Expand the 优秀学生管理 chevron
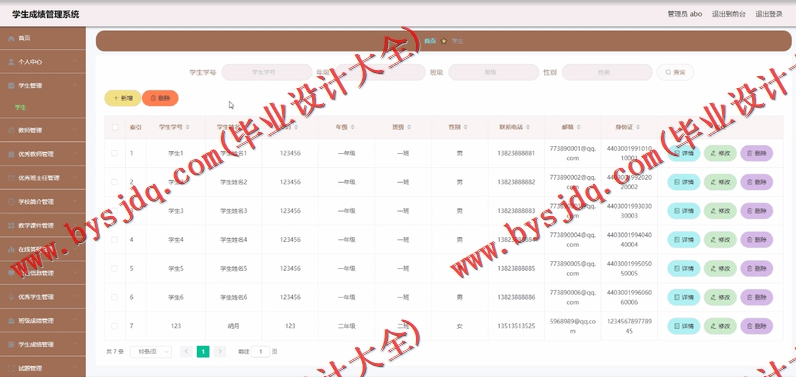The image size is (796, 377). pos(75,297)
